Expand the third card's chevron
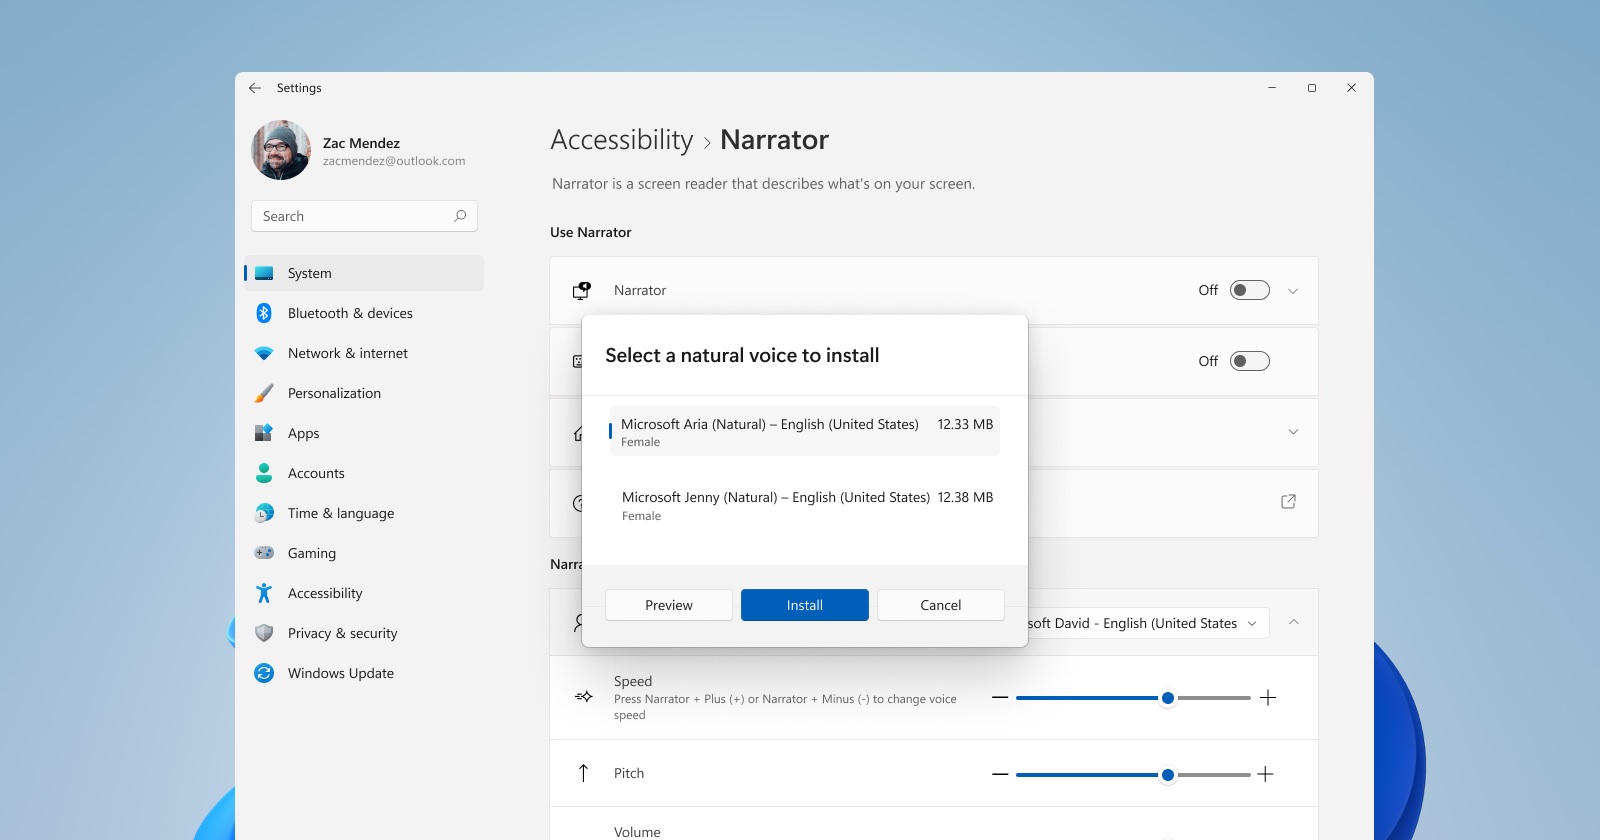The image size is (1600, 840). pos(1293,432)
